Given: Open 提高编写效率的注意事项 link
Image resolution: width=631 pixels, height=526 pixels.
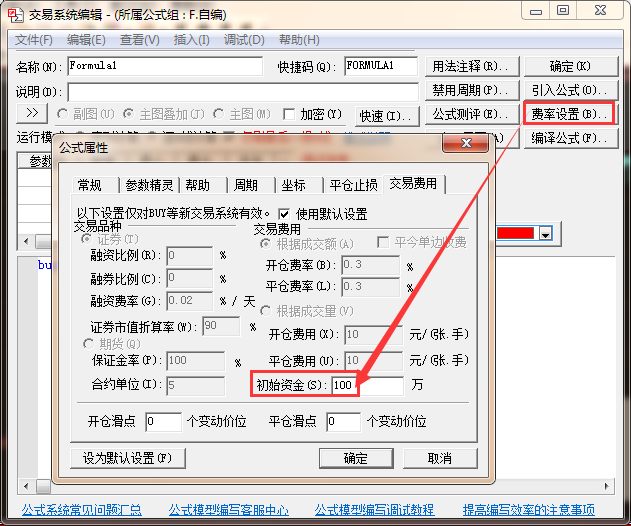Looking at the screenshot, I should (x=529, y=510).
